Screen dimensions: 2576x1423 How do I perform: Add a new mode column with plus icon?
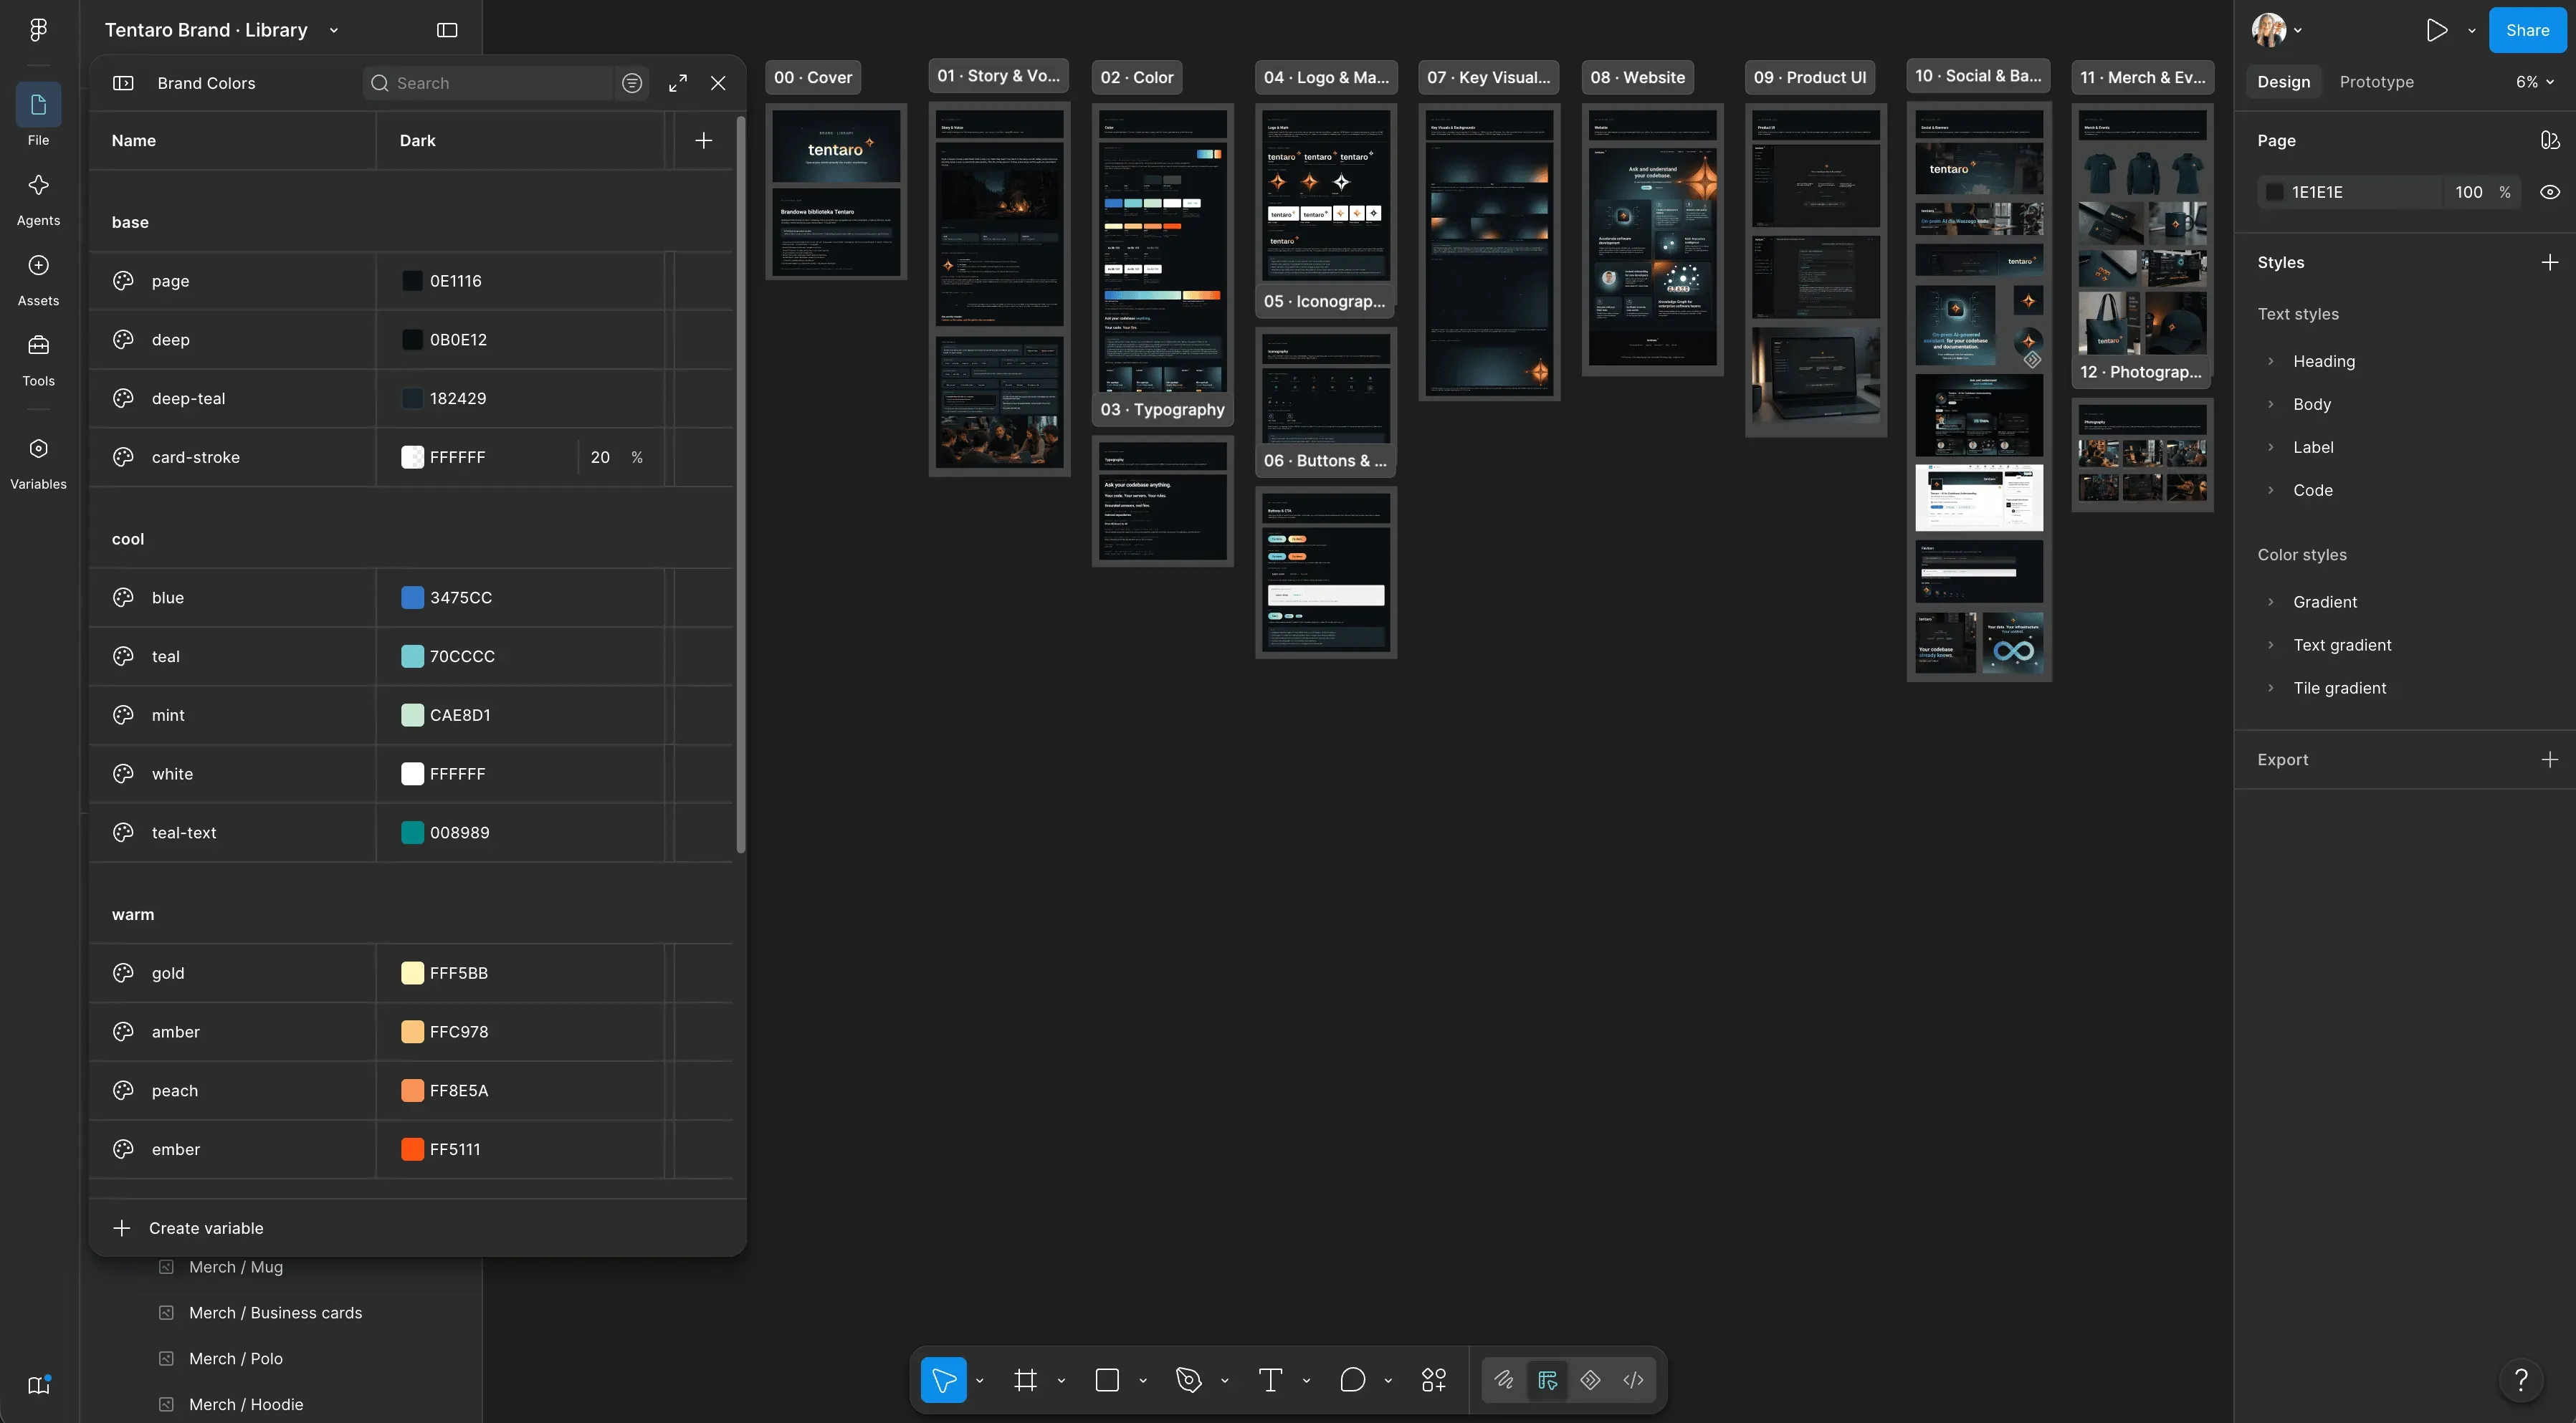point(704,140)
